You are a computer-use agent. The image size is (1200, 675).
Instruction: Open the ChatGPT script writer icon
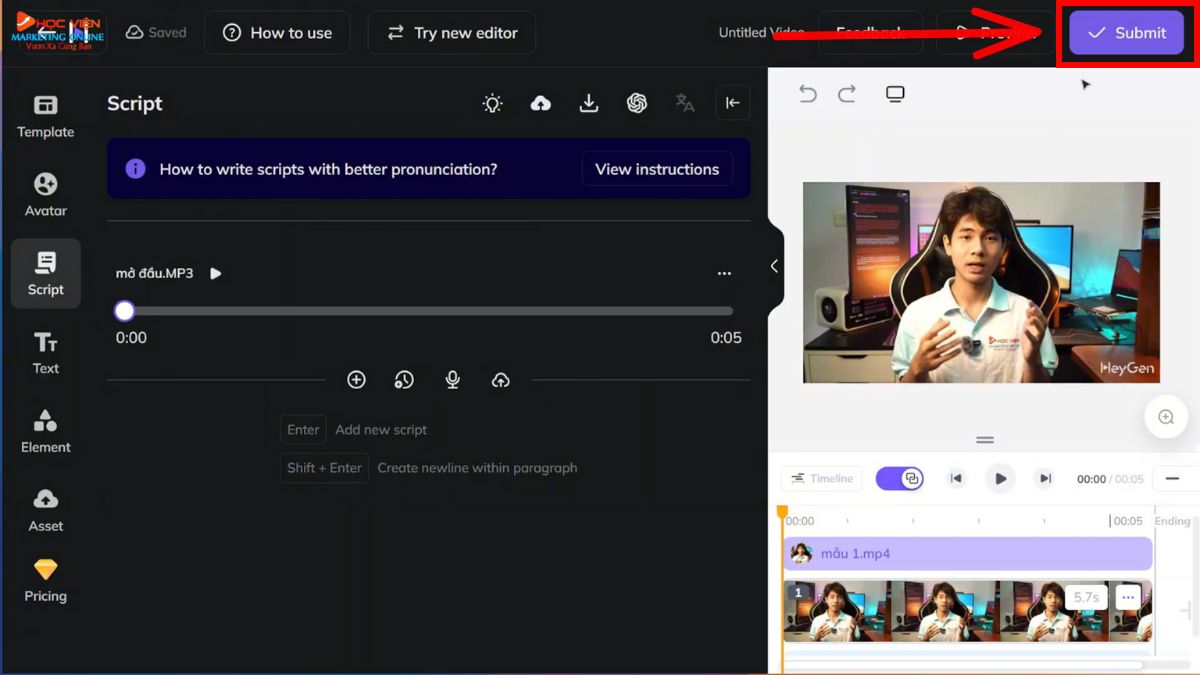[x=637, y=103]
